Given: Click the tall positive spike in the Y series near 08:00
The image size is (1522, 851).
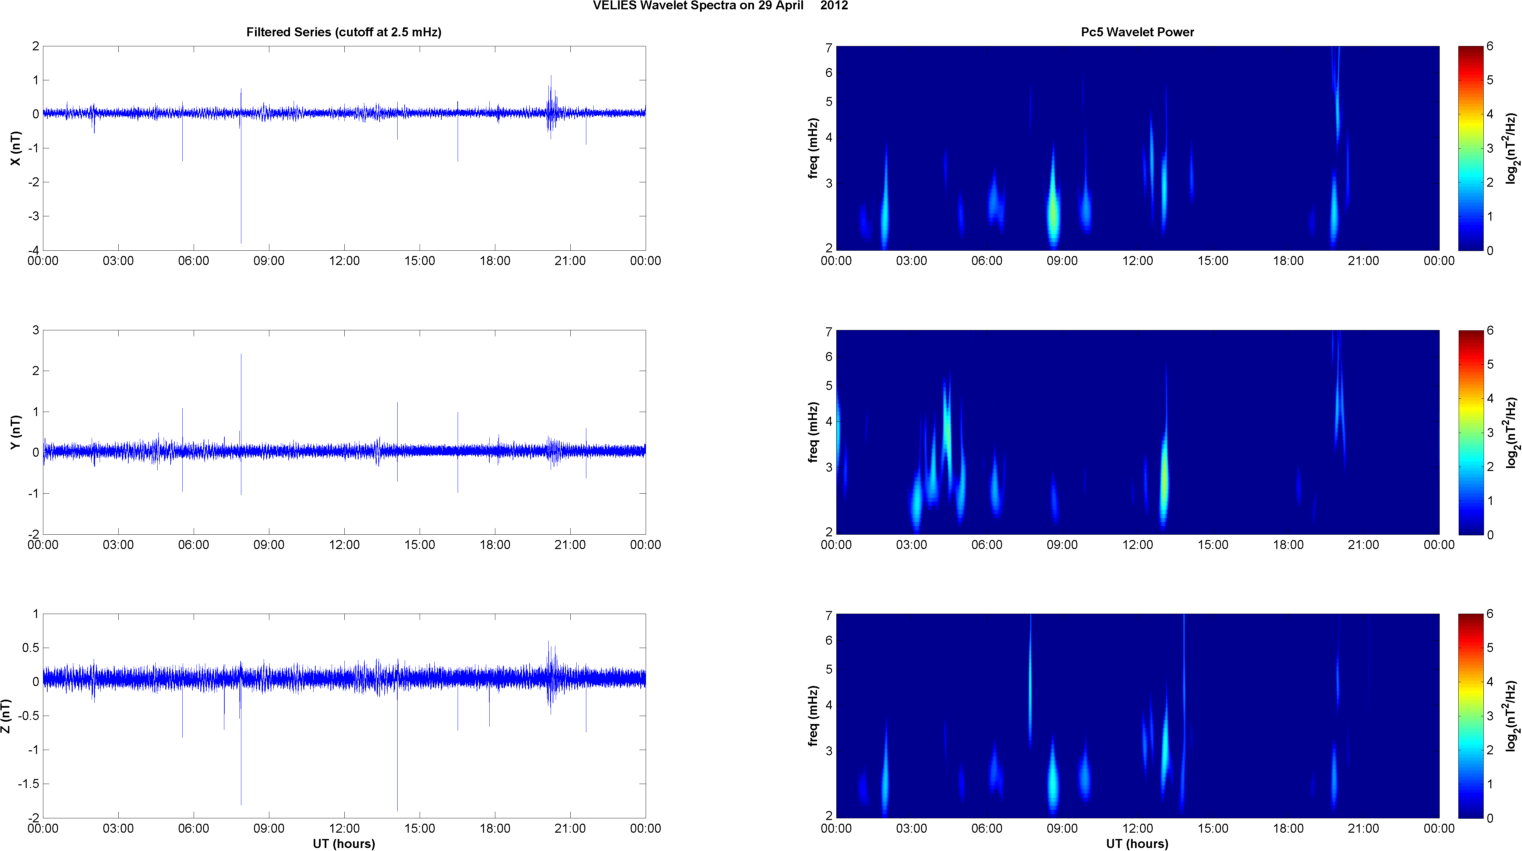Looking at the screenshot, I should point(241,400).
